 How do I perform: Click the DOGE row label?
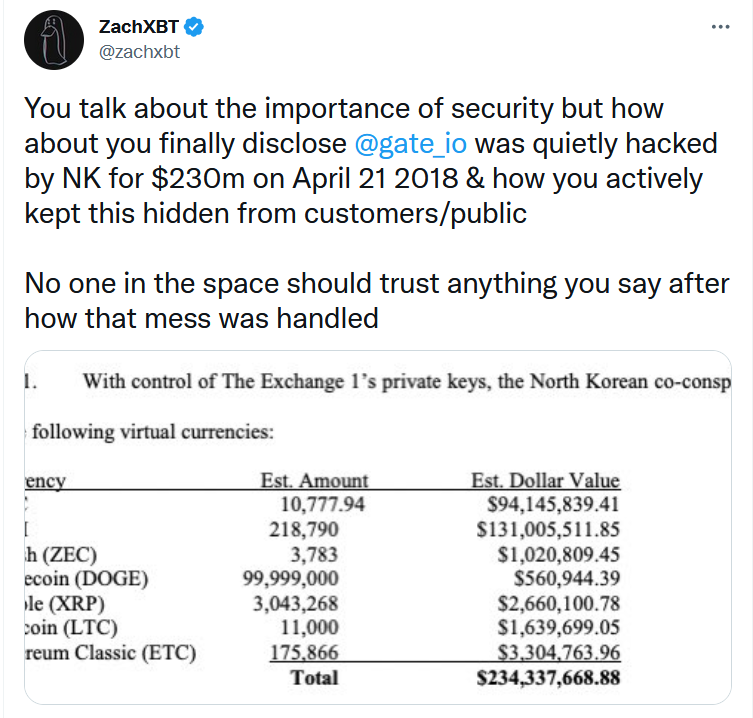(x=89, y=578)
